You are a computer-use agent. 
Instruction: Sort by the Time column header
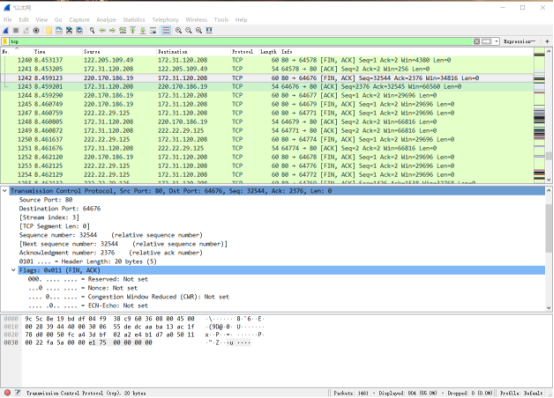[57, 52]
